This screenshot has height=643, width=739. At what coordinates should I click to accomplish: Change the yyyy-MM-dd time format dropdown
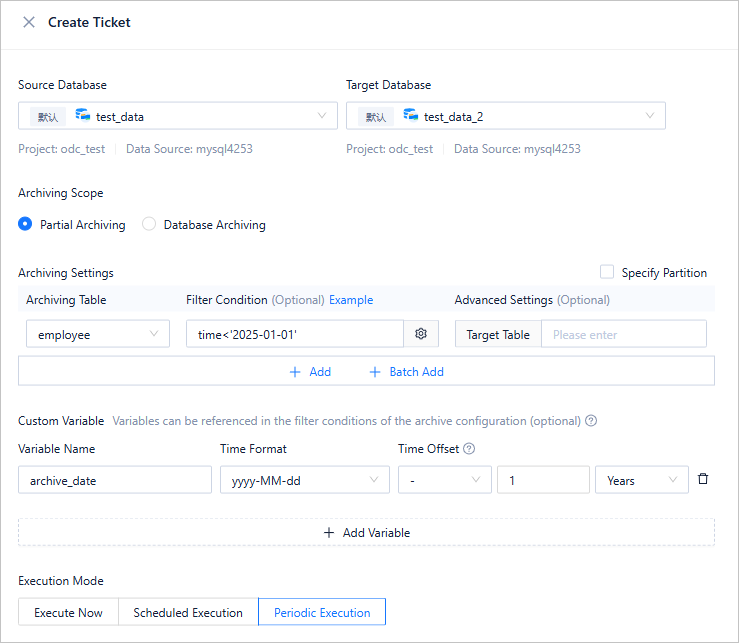pyautogui.click(x=305, y=480)
